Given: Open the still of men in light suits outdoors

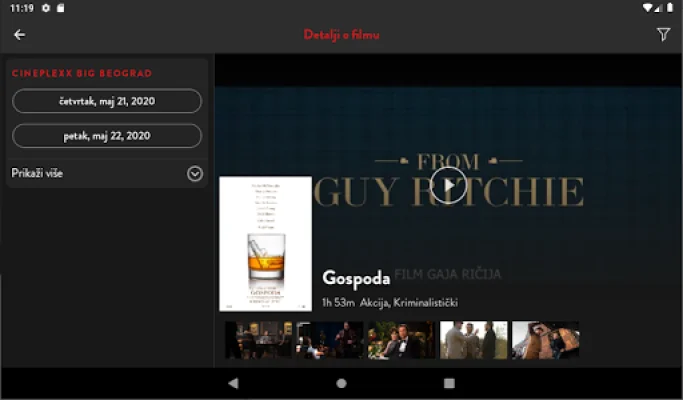Looking at the screenshot, I should [474, 340].
